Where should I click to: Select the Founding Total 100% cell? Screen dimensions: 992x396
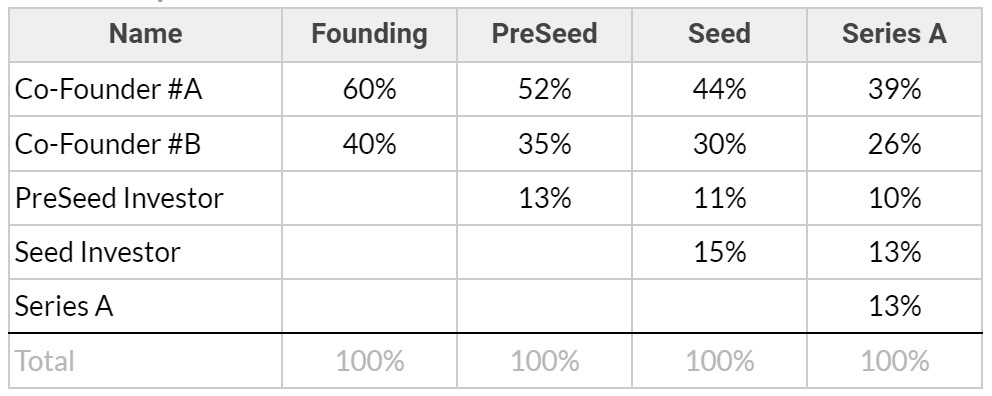coord(369,361)
